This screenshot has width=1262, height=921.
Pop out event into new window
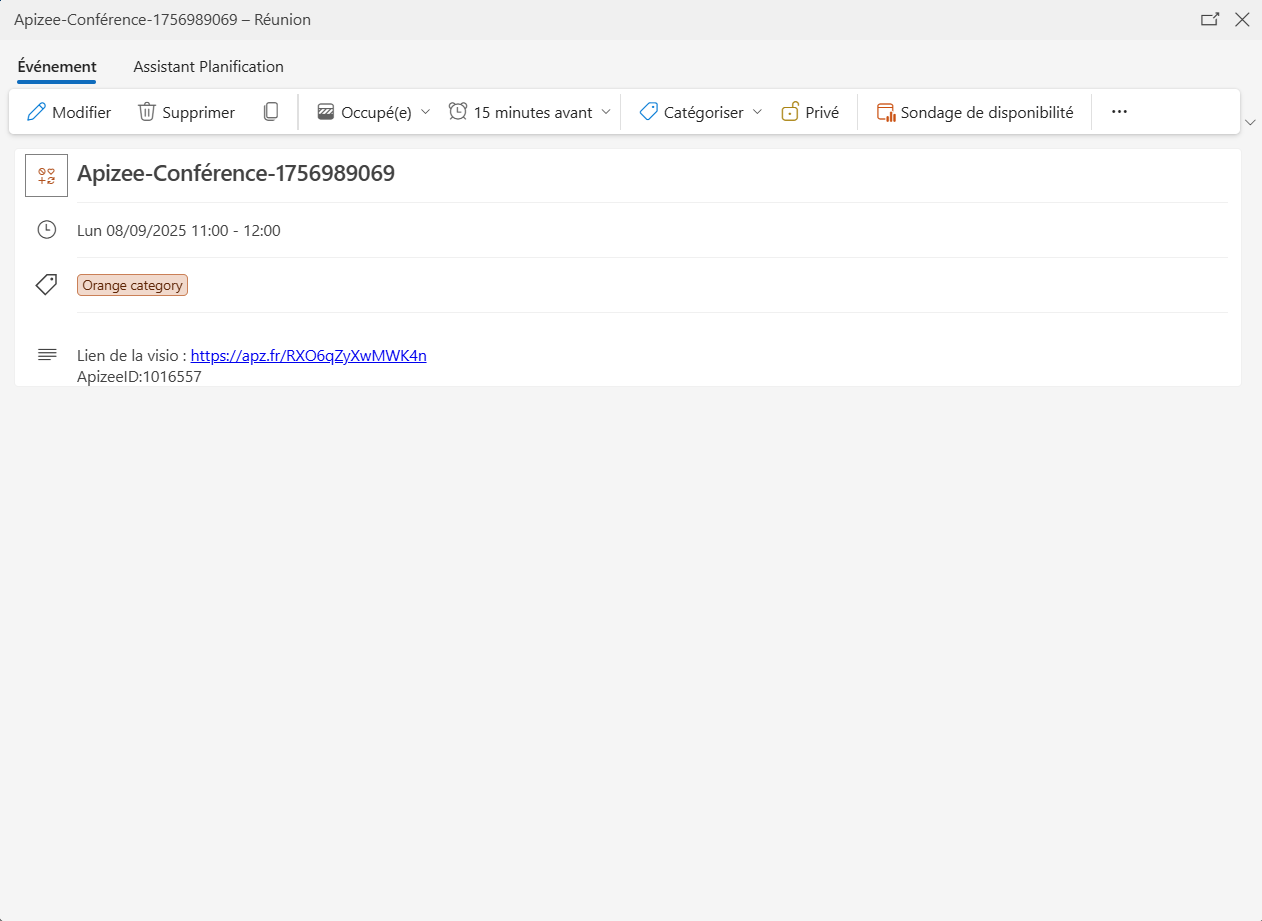pyautogui.click(x=1210, y=19)
